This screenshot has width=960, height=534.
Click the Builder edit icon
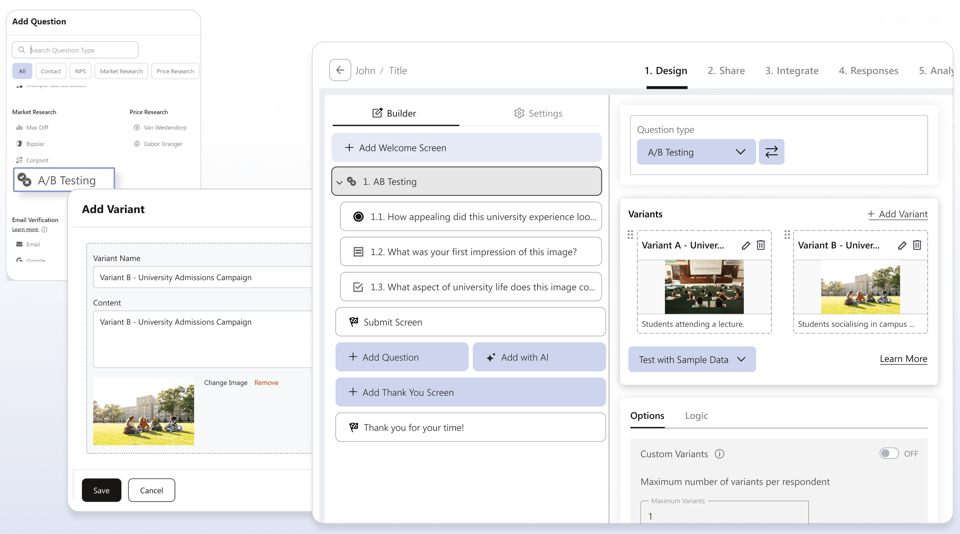coord(377,113)
